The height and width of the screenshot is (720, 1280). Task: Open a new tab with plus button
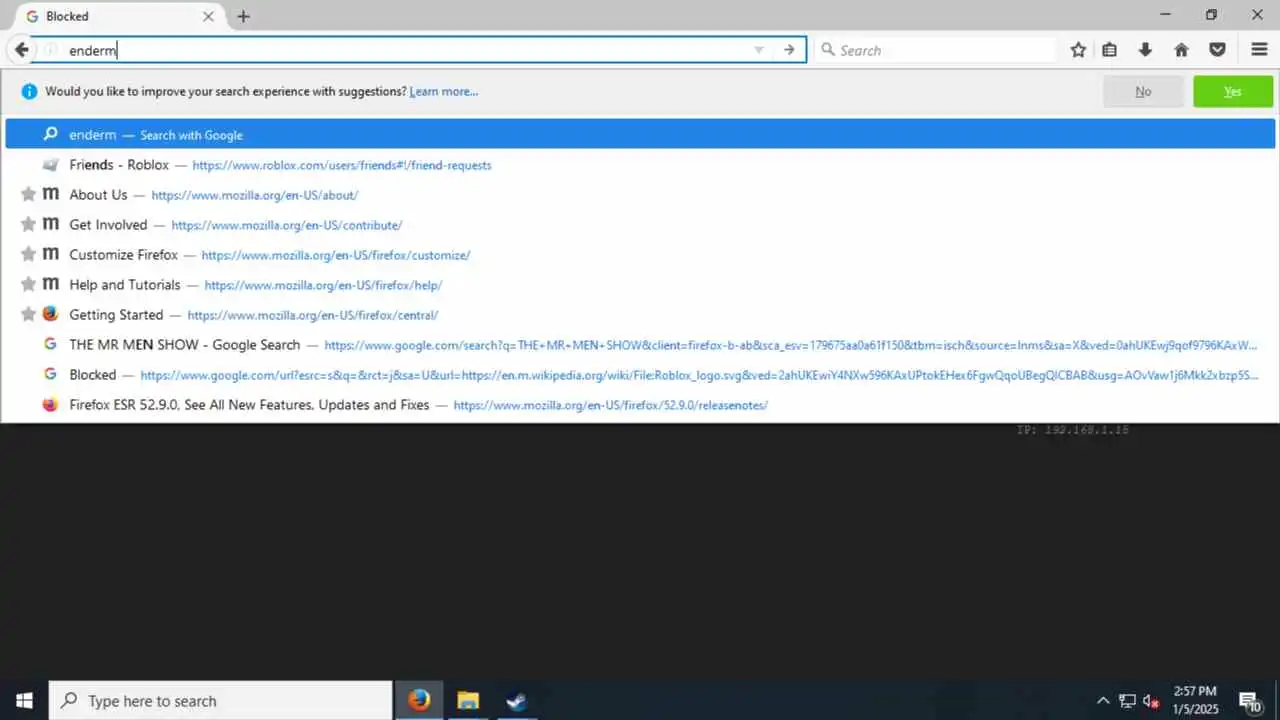pos(243,16)
